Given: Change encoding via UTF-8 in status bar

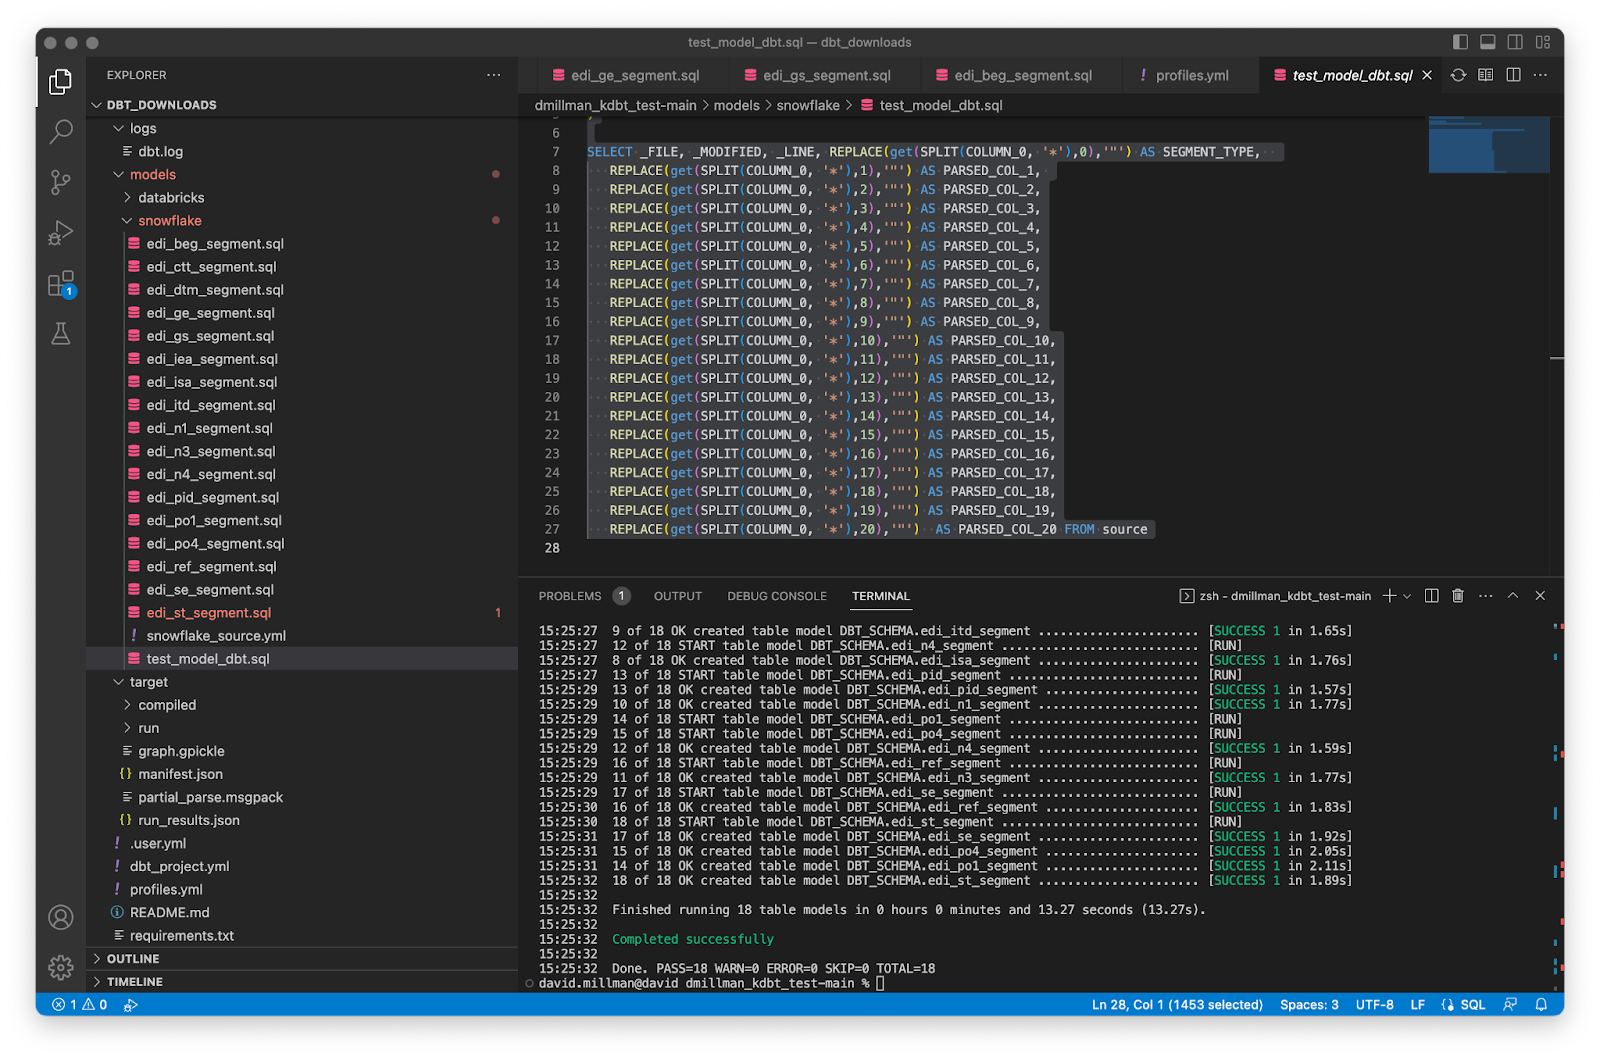Looking at the screenshot, I should (1375, 1005).
